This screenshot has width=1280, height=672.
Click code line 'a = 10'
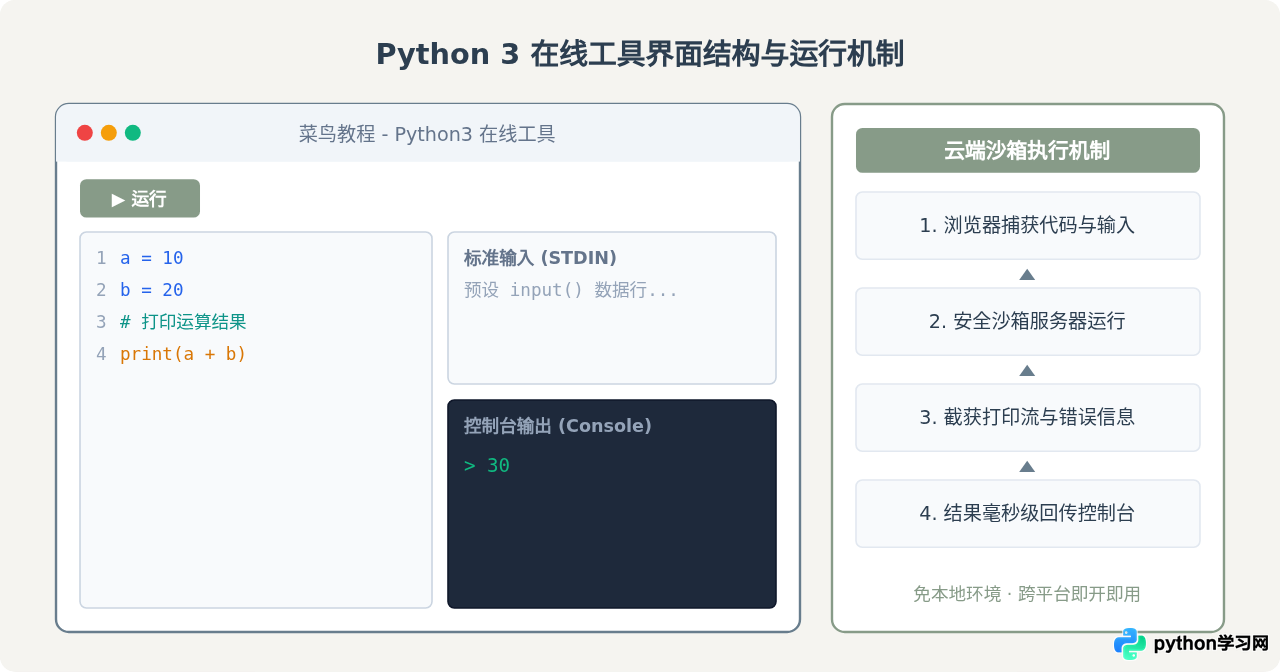point(152,258)
